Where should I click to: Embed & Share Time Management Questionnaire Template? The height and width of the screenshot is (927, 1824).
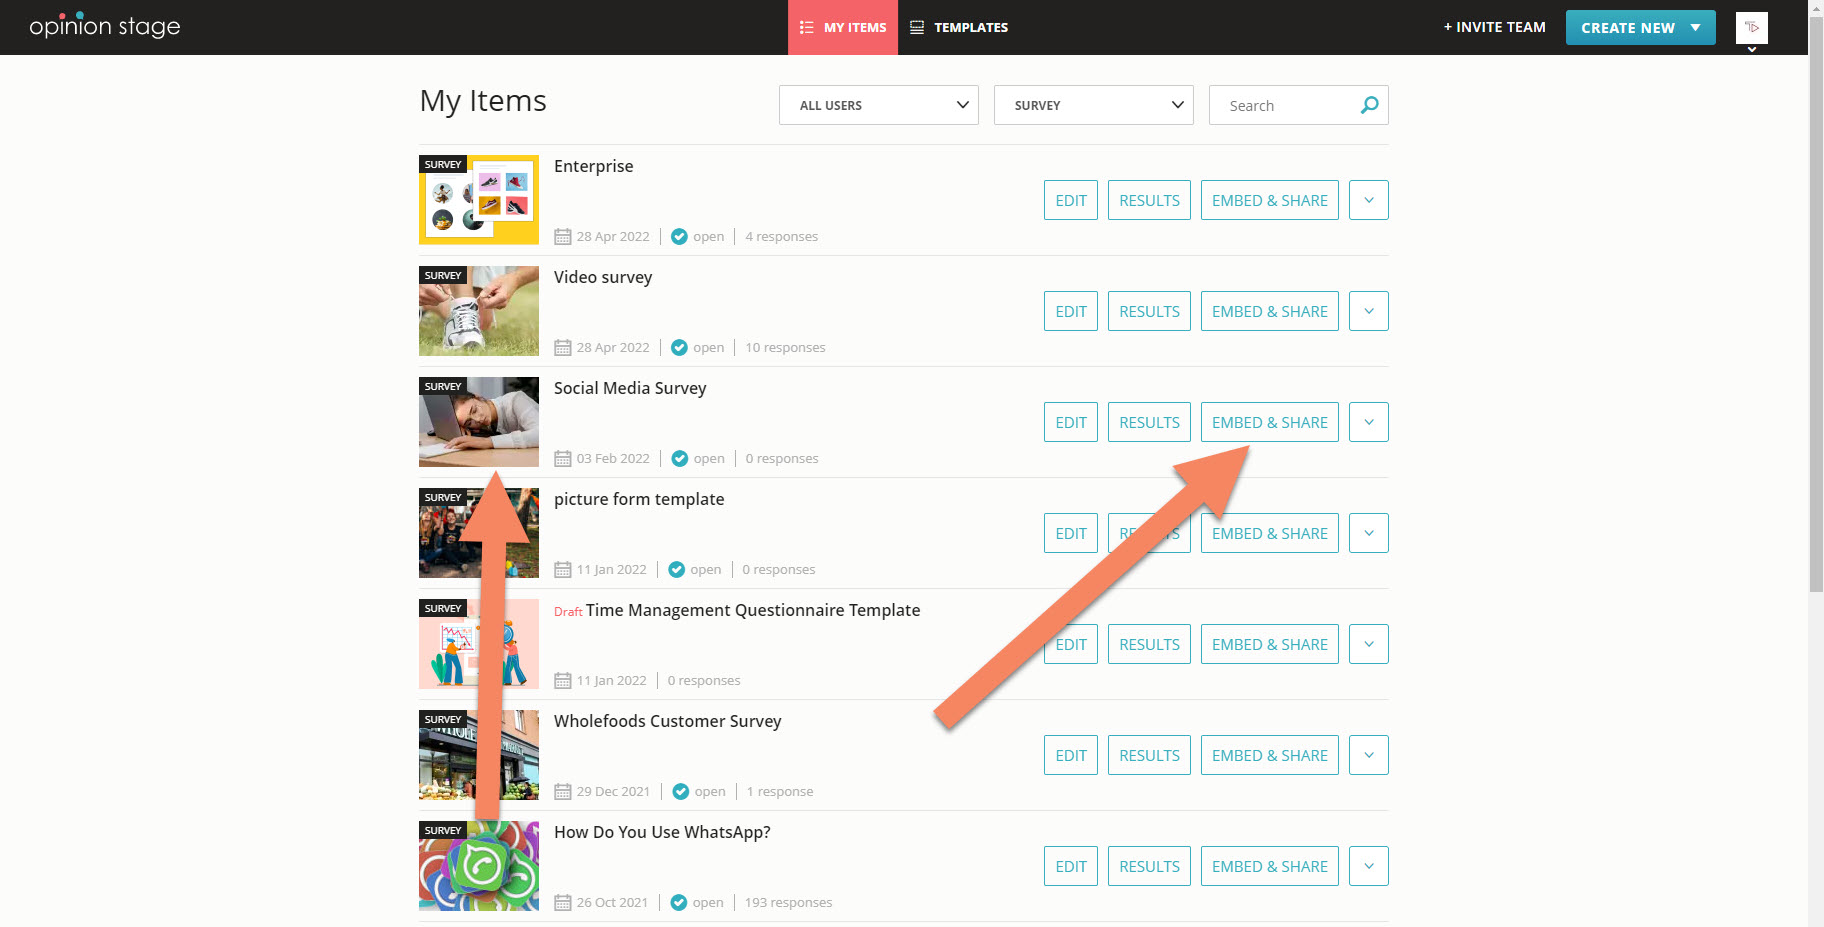(x=1270, y=644)
